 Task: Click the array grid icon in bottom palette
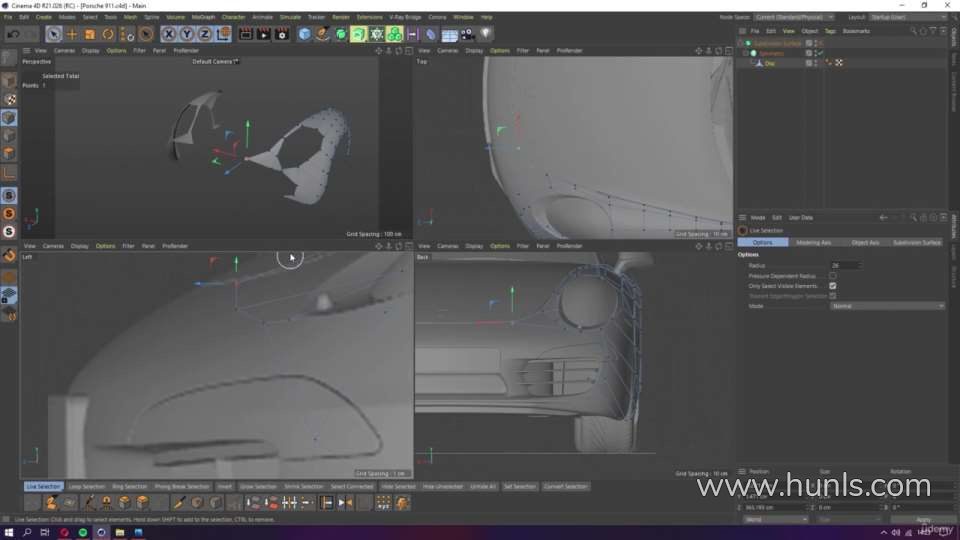[383, 503]
